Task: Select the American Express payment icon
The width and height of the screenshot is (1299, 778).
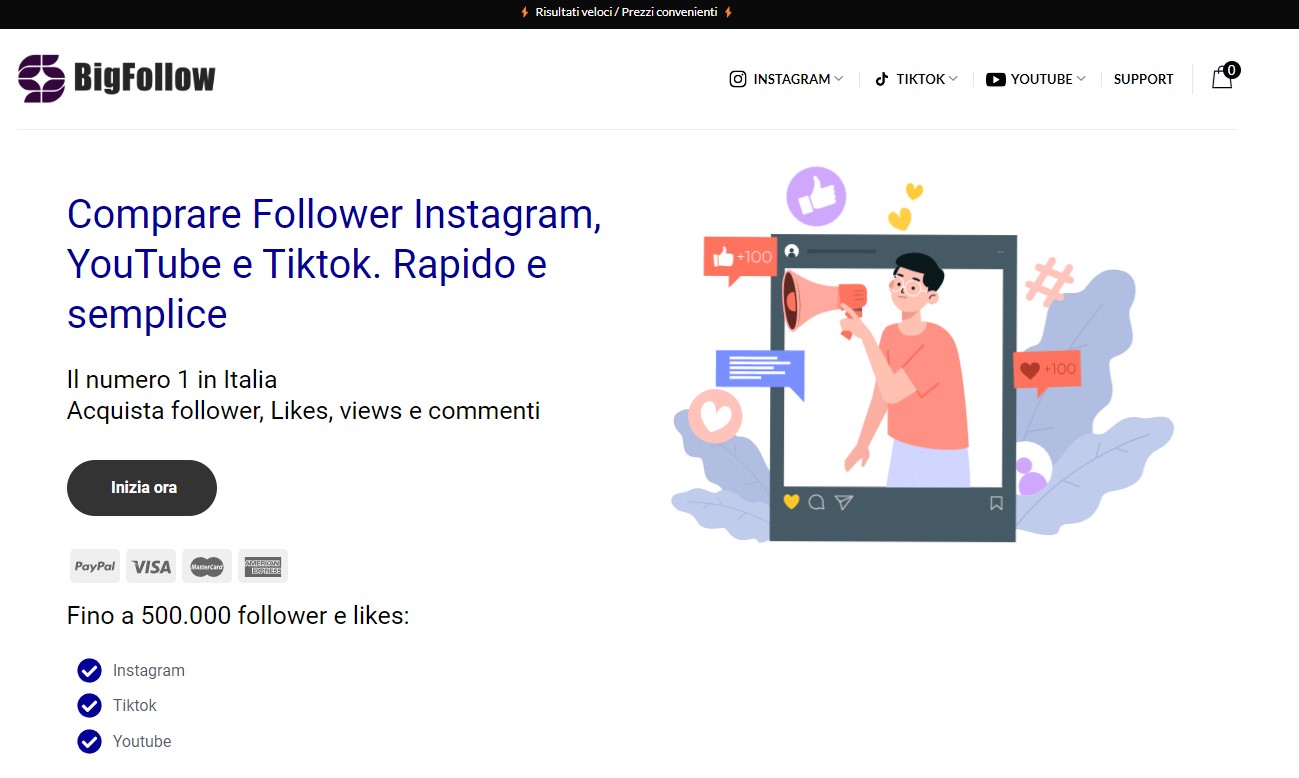Action: coord(263,565)
